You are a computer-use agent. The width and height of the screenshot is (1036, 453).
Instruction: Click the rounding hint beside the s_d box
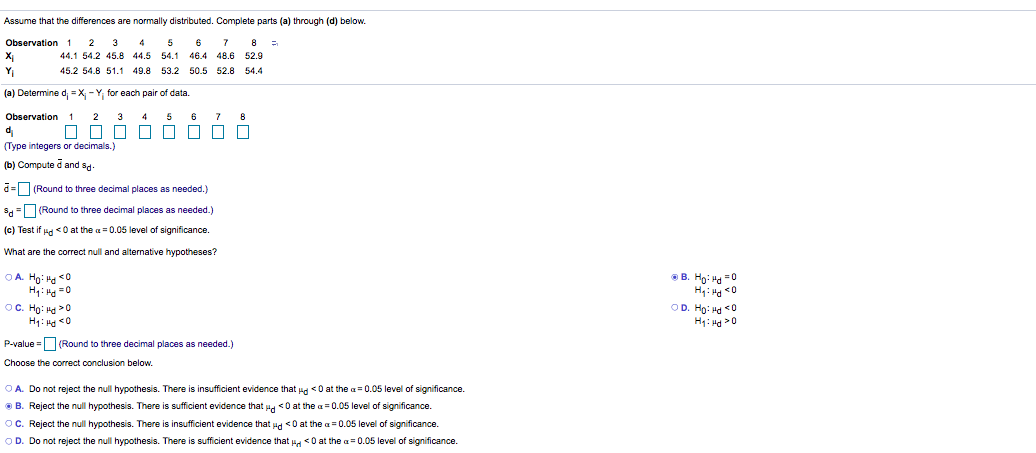(126, 211)
